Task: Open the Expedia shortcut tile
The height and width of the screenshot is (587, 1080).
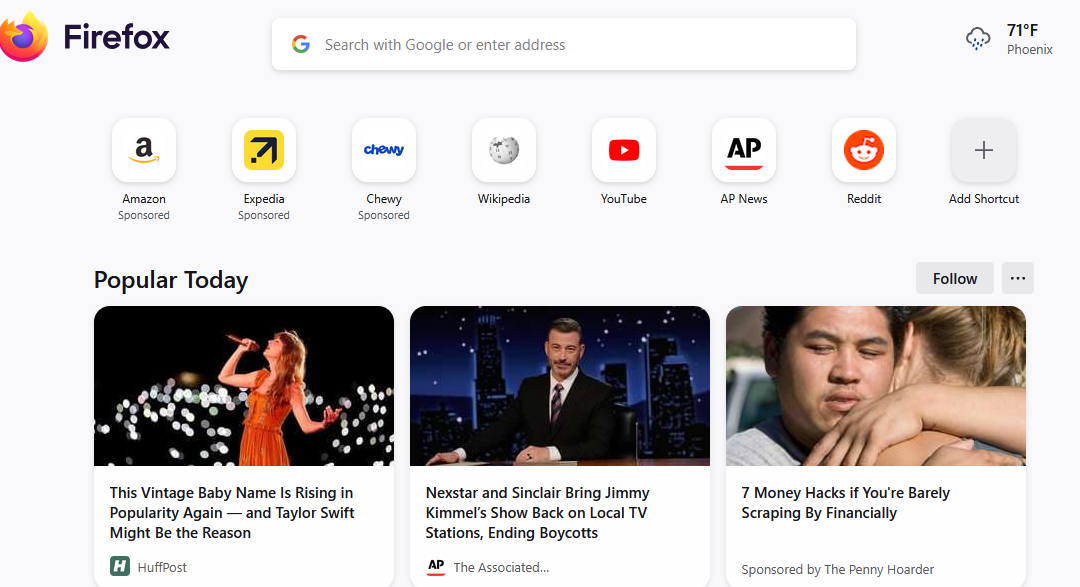Action: pyautogui.click(x=264, y=150)
